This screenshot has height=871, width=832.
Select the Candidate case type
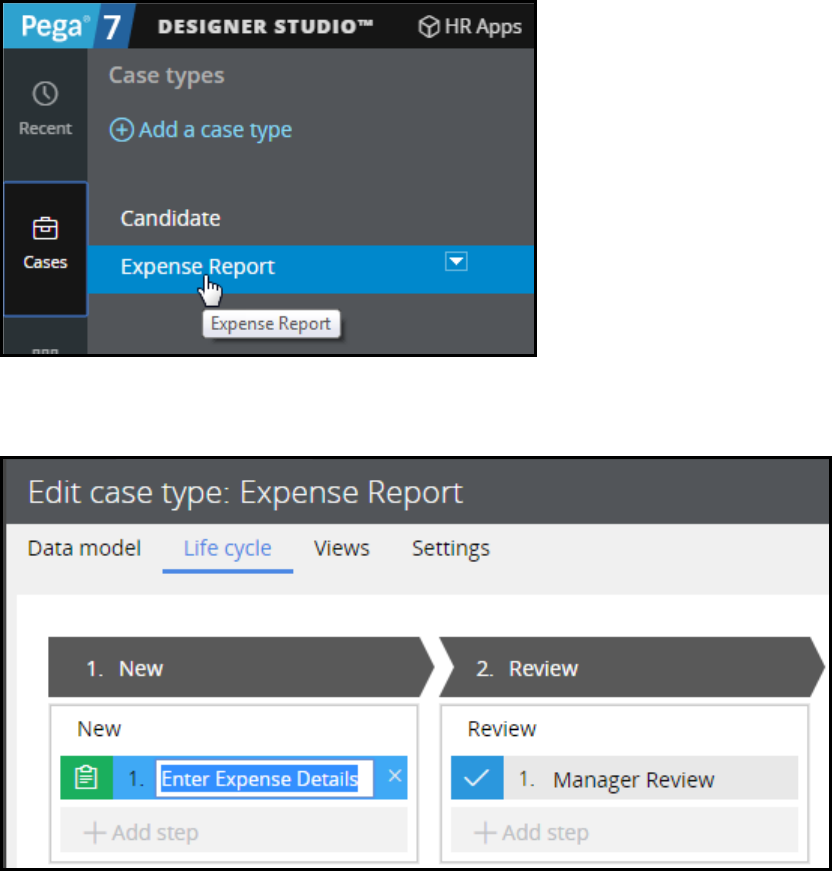click(171, 218)
